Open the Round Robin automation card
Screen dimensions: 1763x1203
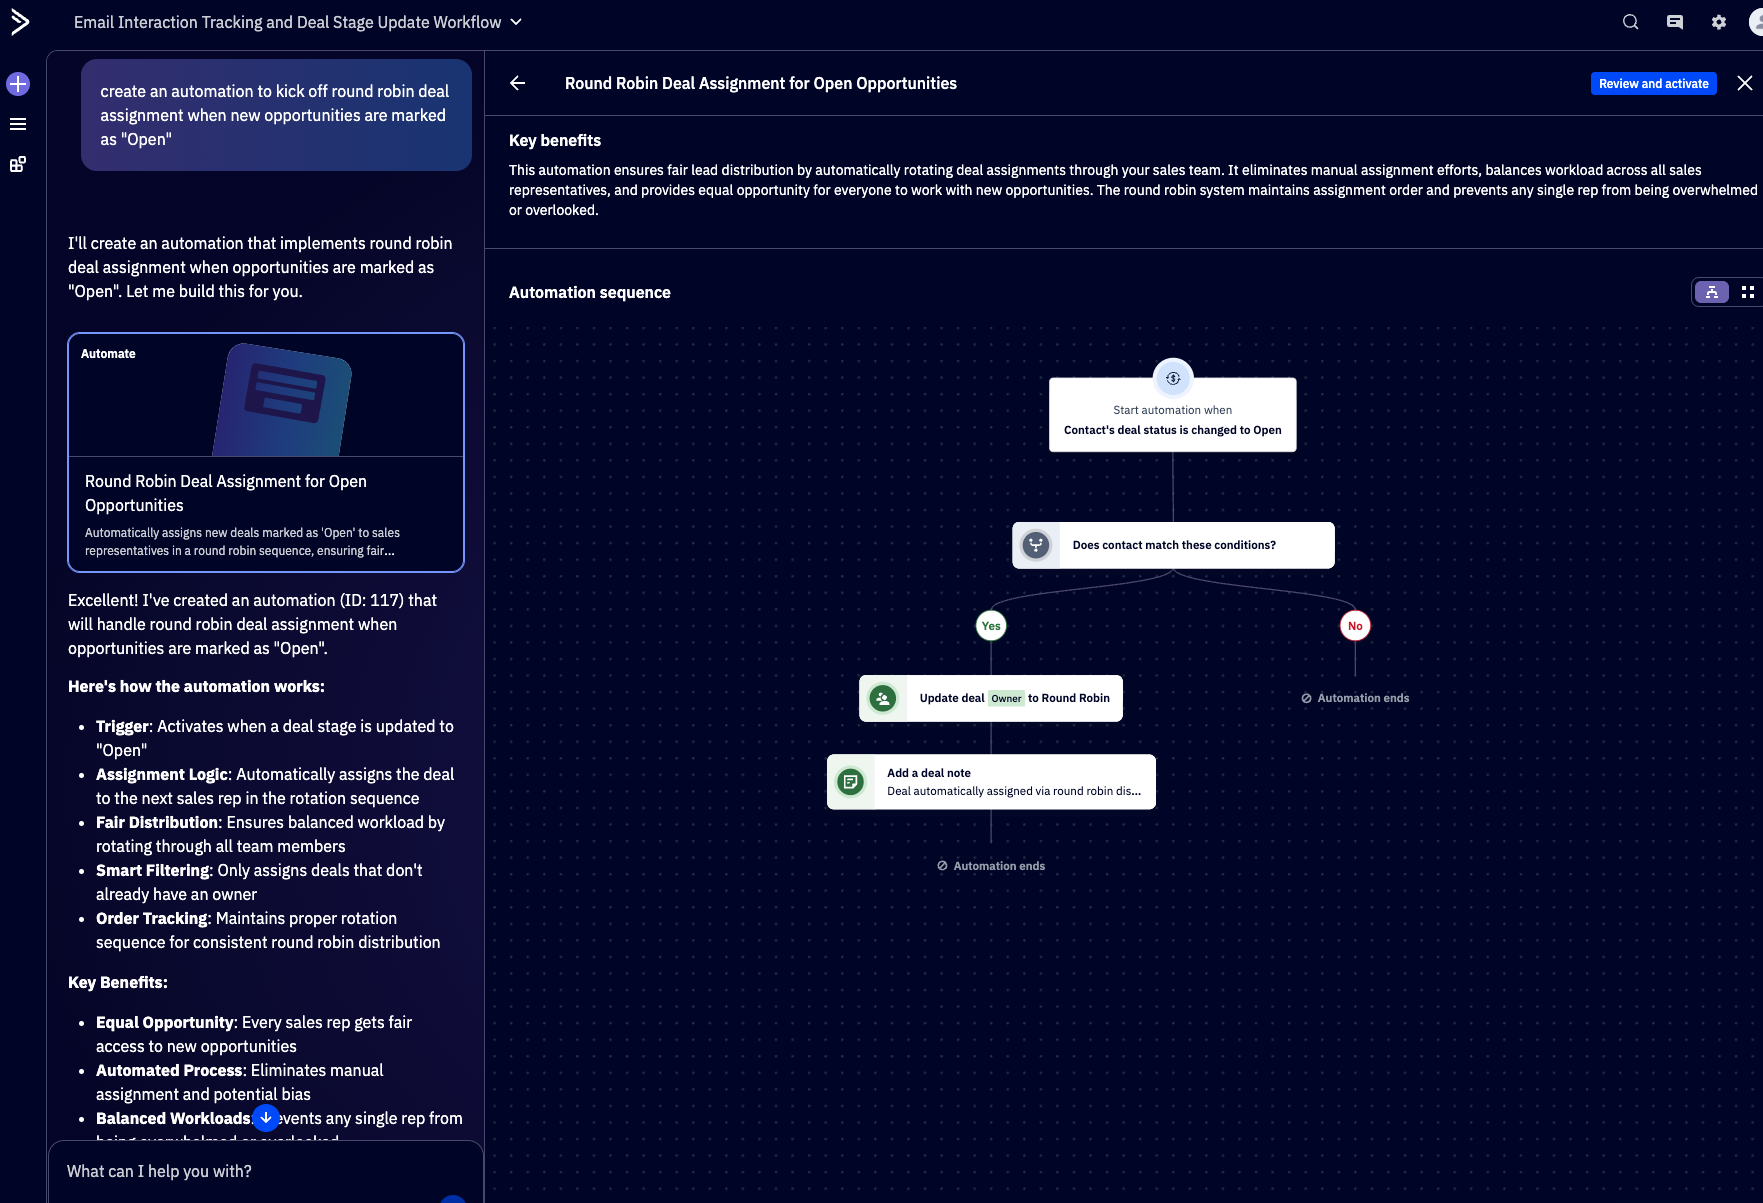tap(266, 452)
